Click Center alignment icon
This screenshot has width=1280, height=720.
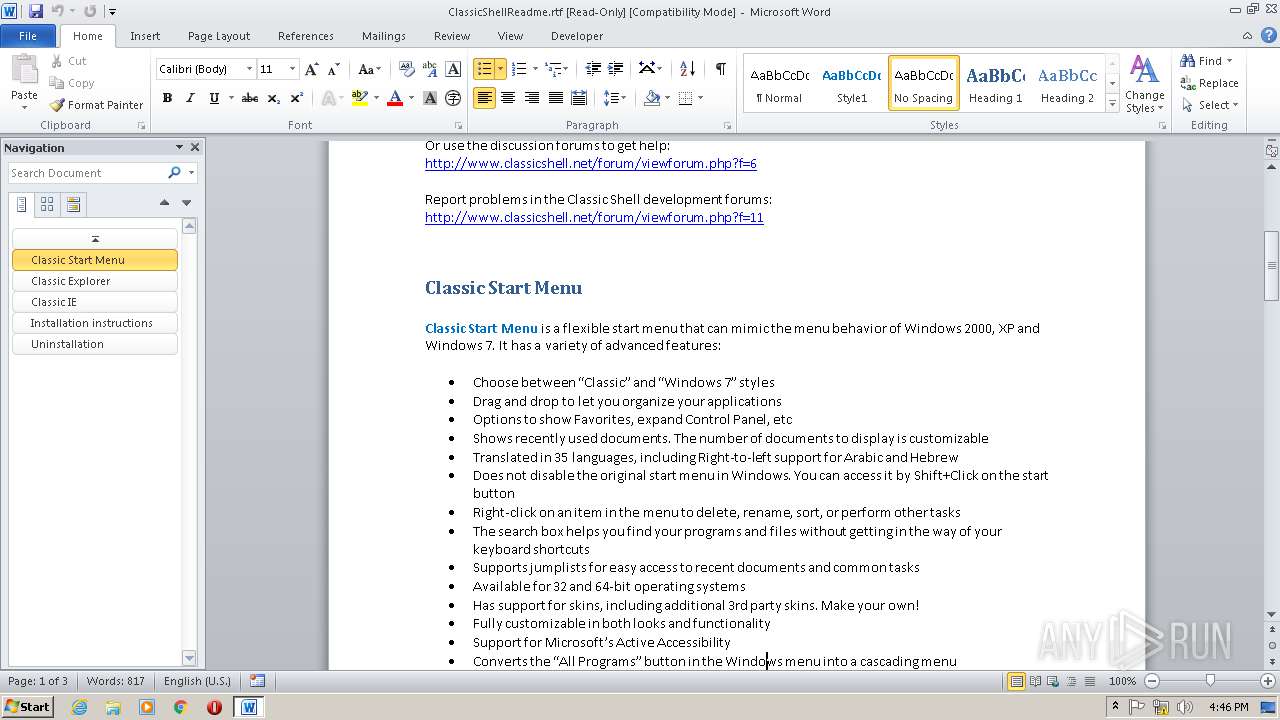tap(508, 98)
